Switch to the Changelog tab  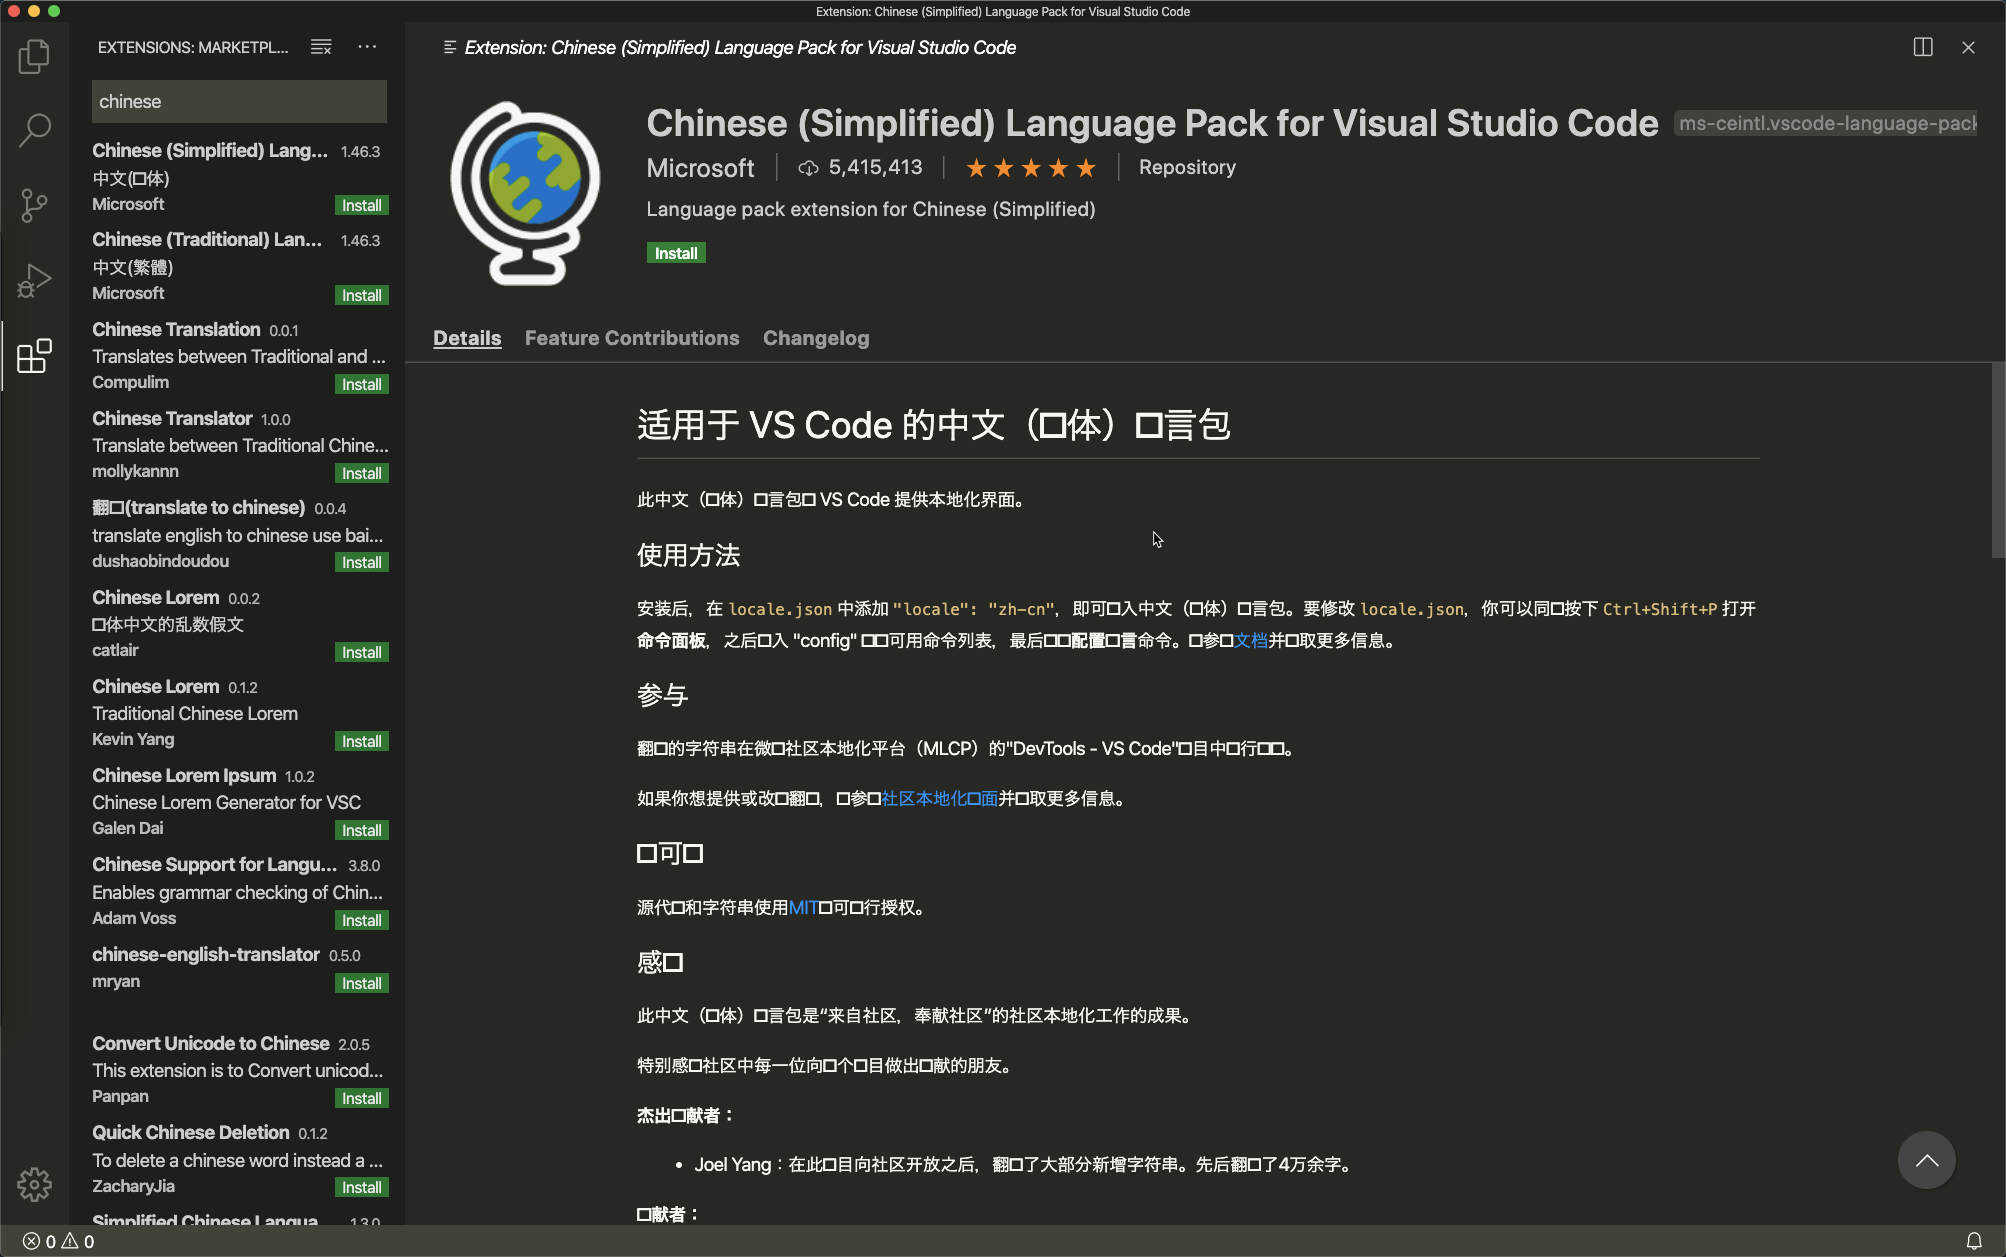[816, 338]
